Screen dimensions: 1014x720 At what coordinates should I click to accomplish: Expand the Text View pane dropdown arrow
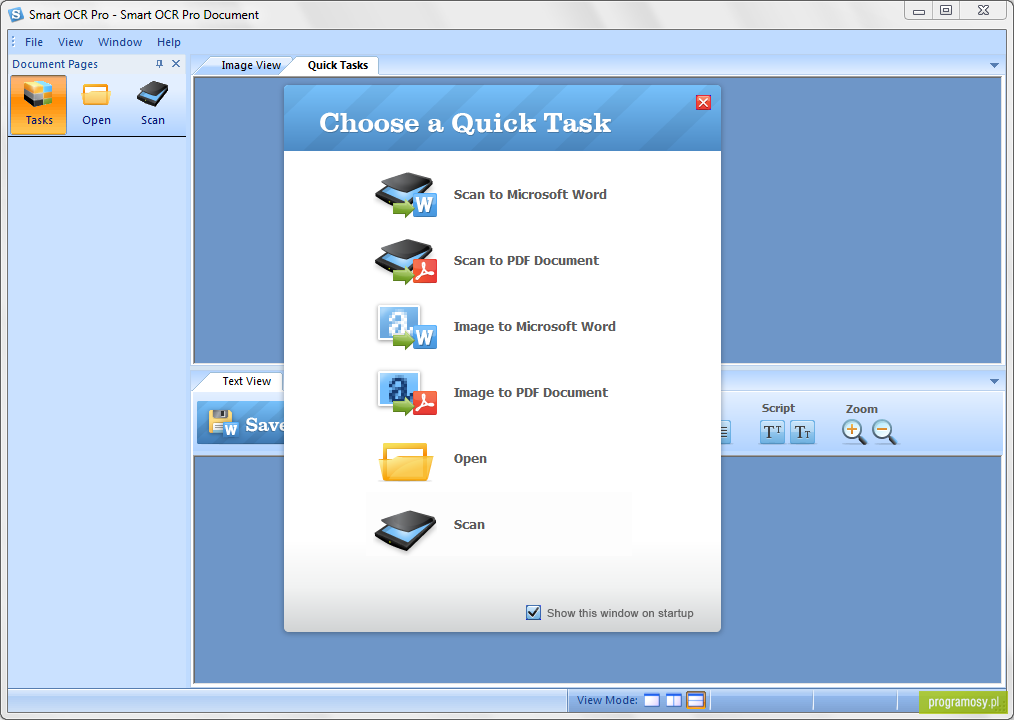pyautogui.click(x=994, y=382)
